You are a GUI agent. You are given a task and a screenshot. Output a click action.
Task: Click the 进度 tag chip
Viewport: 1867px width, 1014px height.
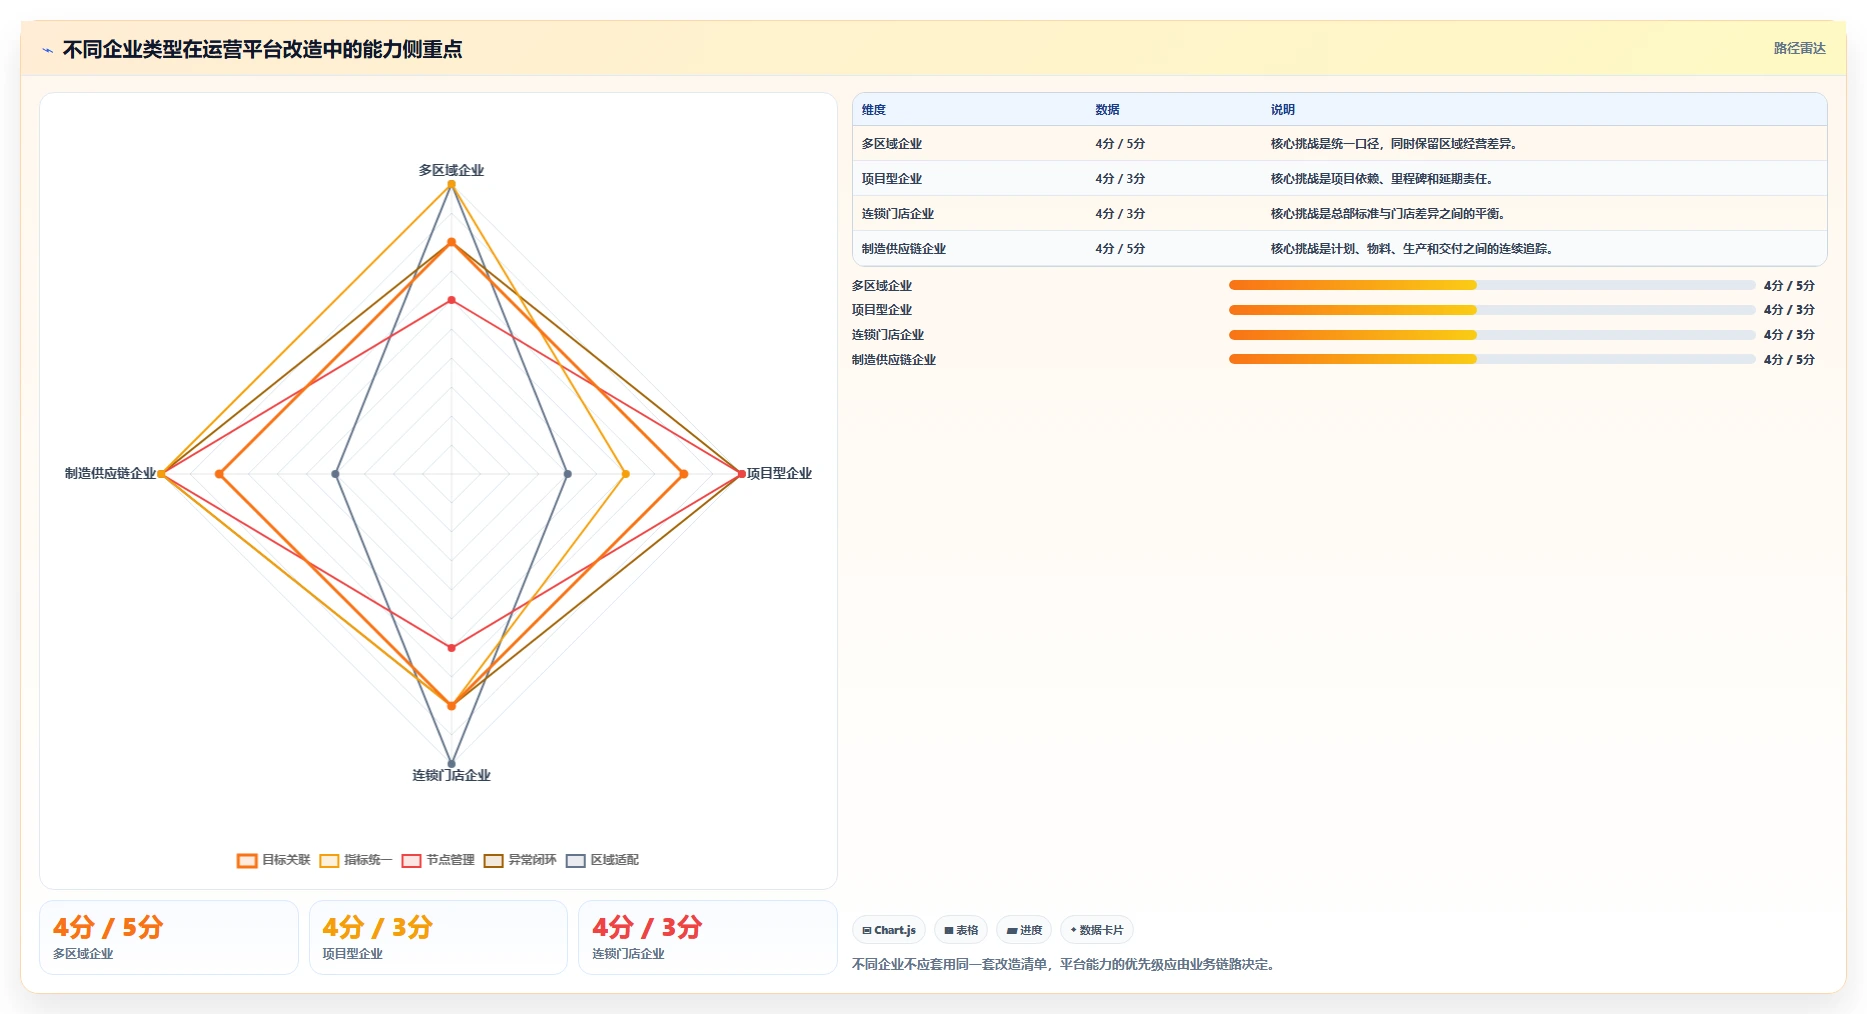point(1024,930)
